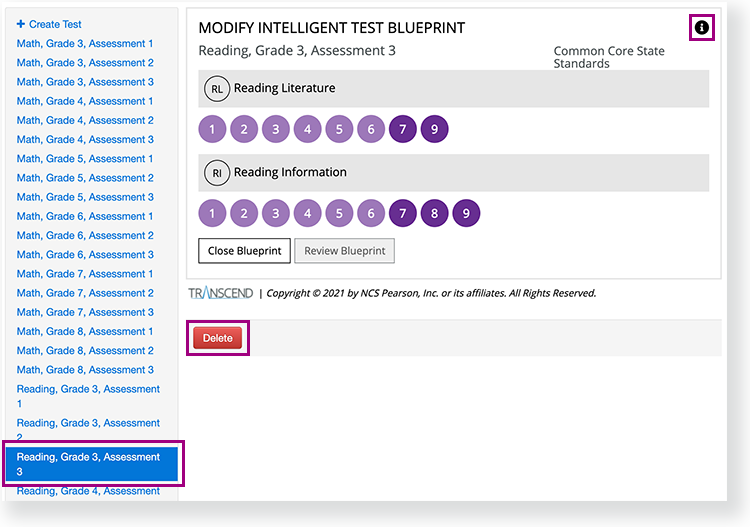Click the RI Reading Information badge icon
The height and width of the screenshot is (527, 750).
click(x=215, y=173)
